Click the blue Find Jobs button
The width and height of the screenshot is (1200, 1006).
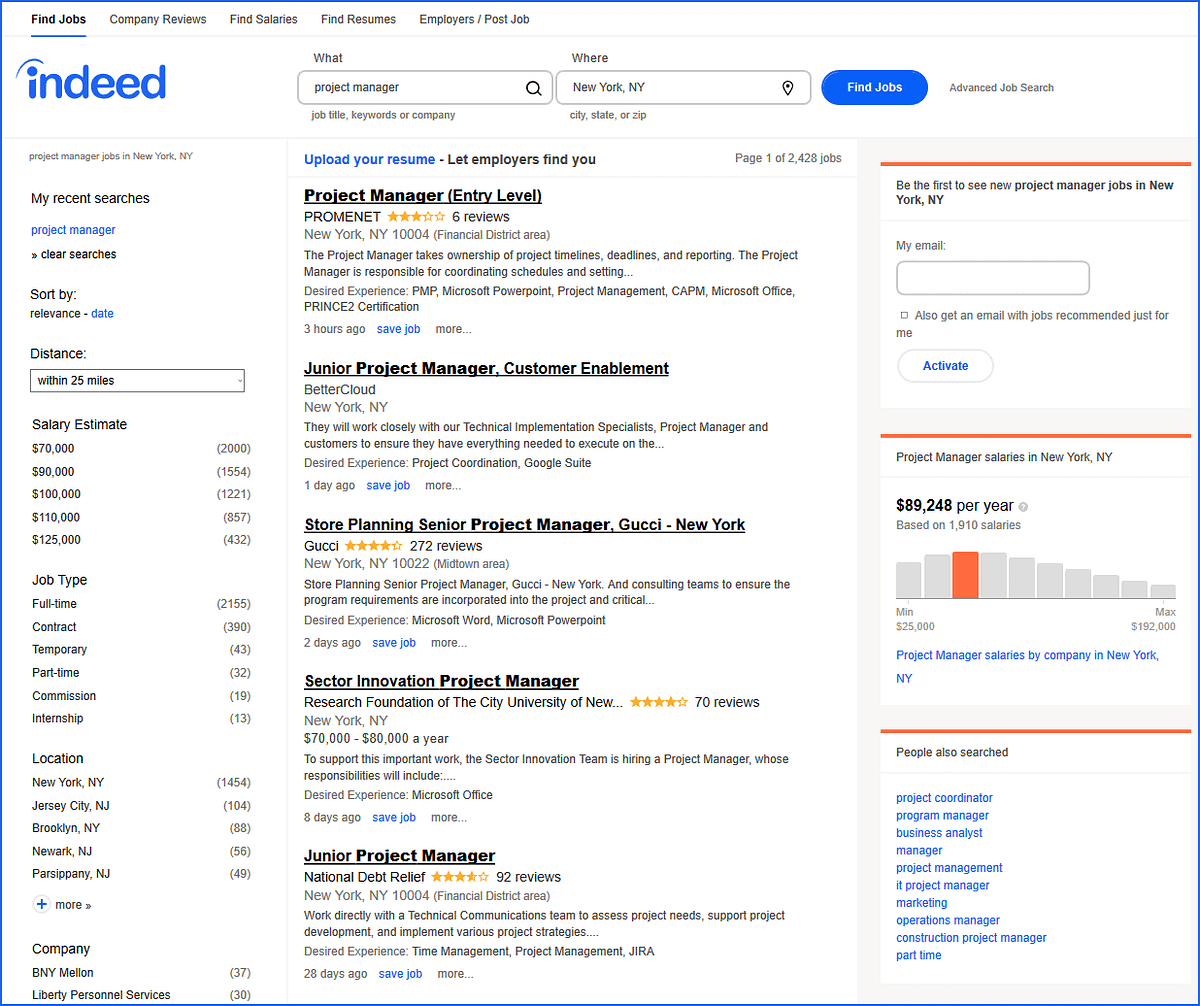[x=874, y=87]
